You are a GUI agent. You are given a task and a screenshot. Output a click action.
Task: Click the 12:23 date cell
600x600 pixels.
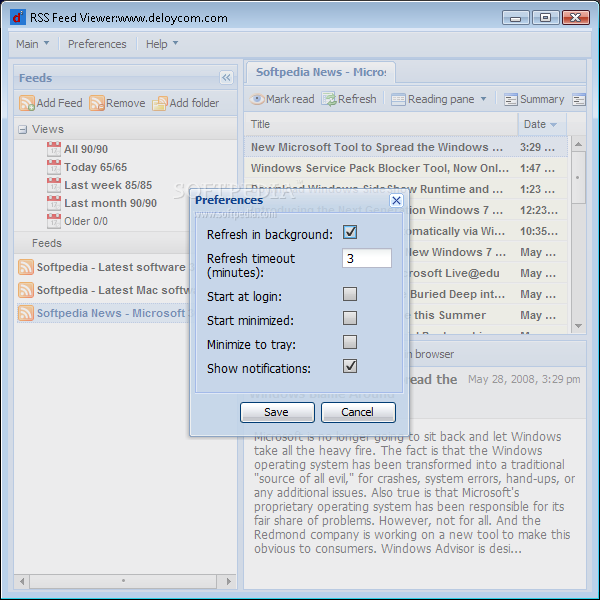click(x=539, y=210)
